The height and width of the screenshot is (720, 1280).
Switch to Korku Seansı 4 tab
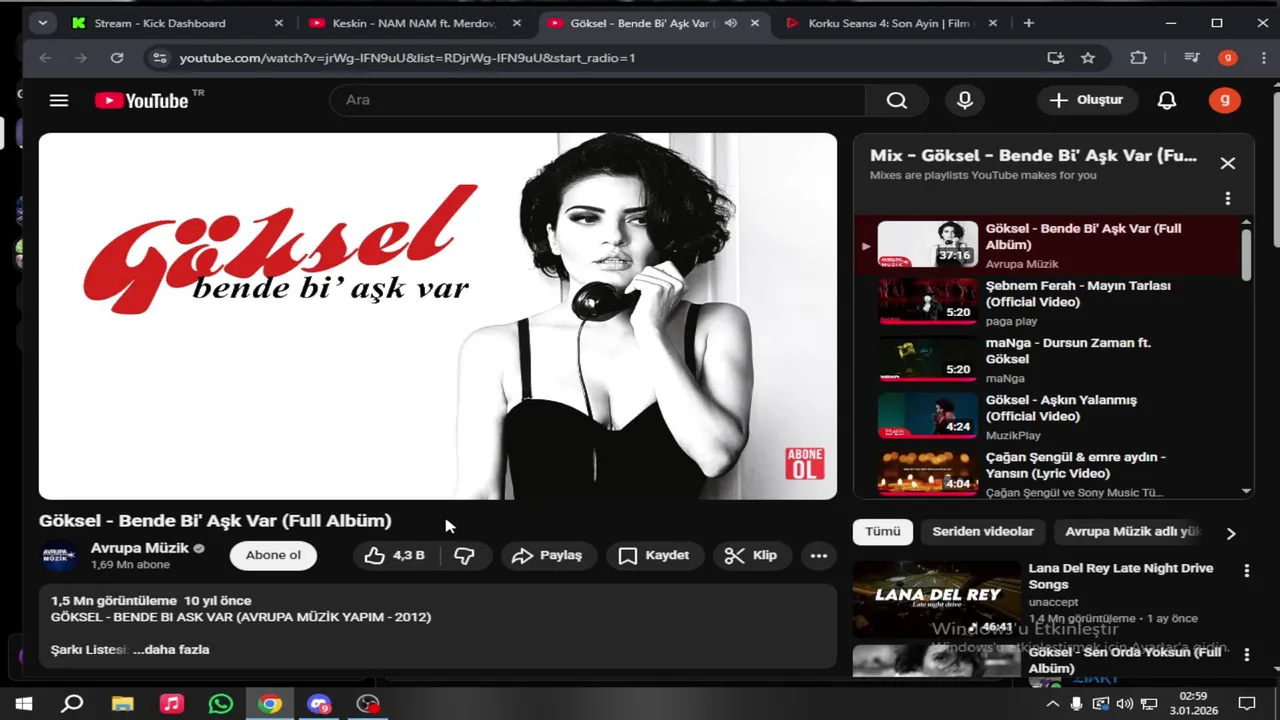891,23
